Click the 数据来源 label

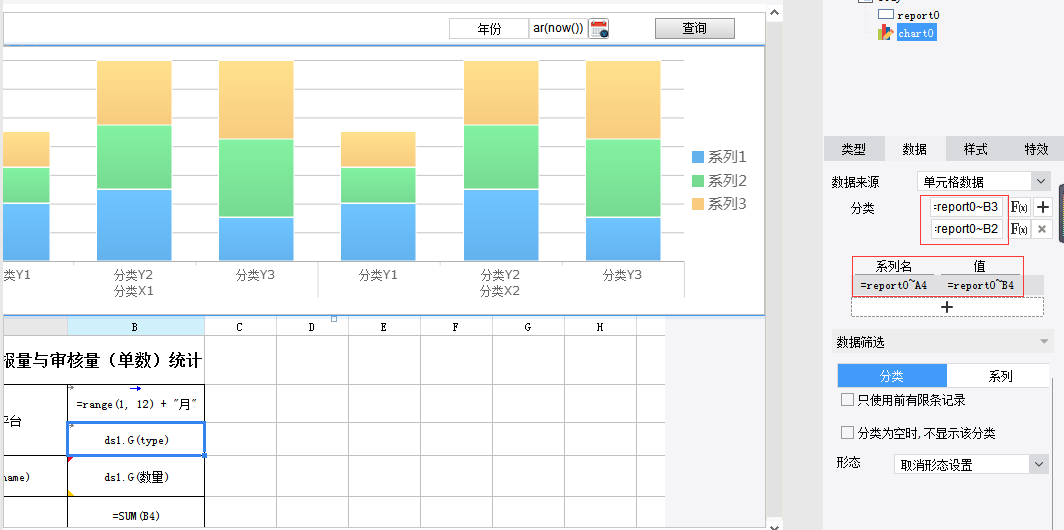855,182
